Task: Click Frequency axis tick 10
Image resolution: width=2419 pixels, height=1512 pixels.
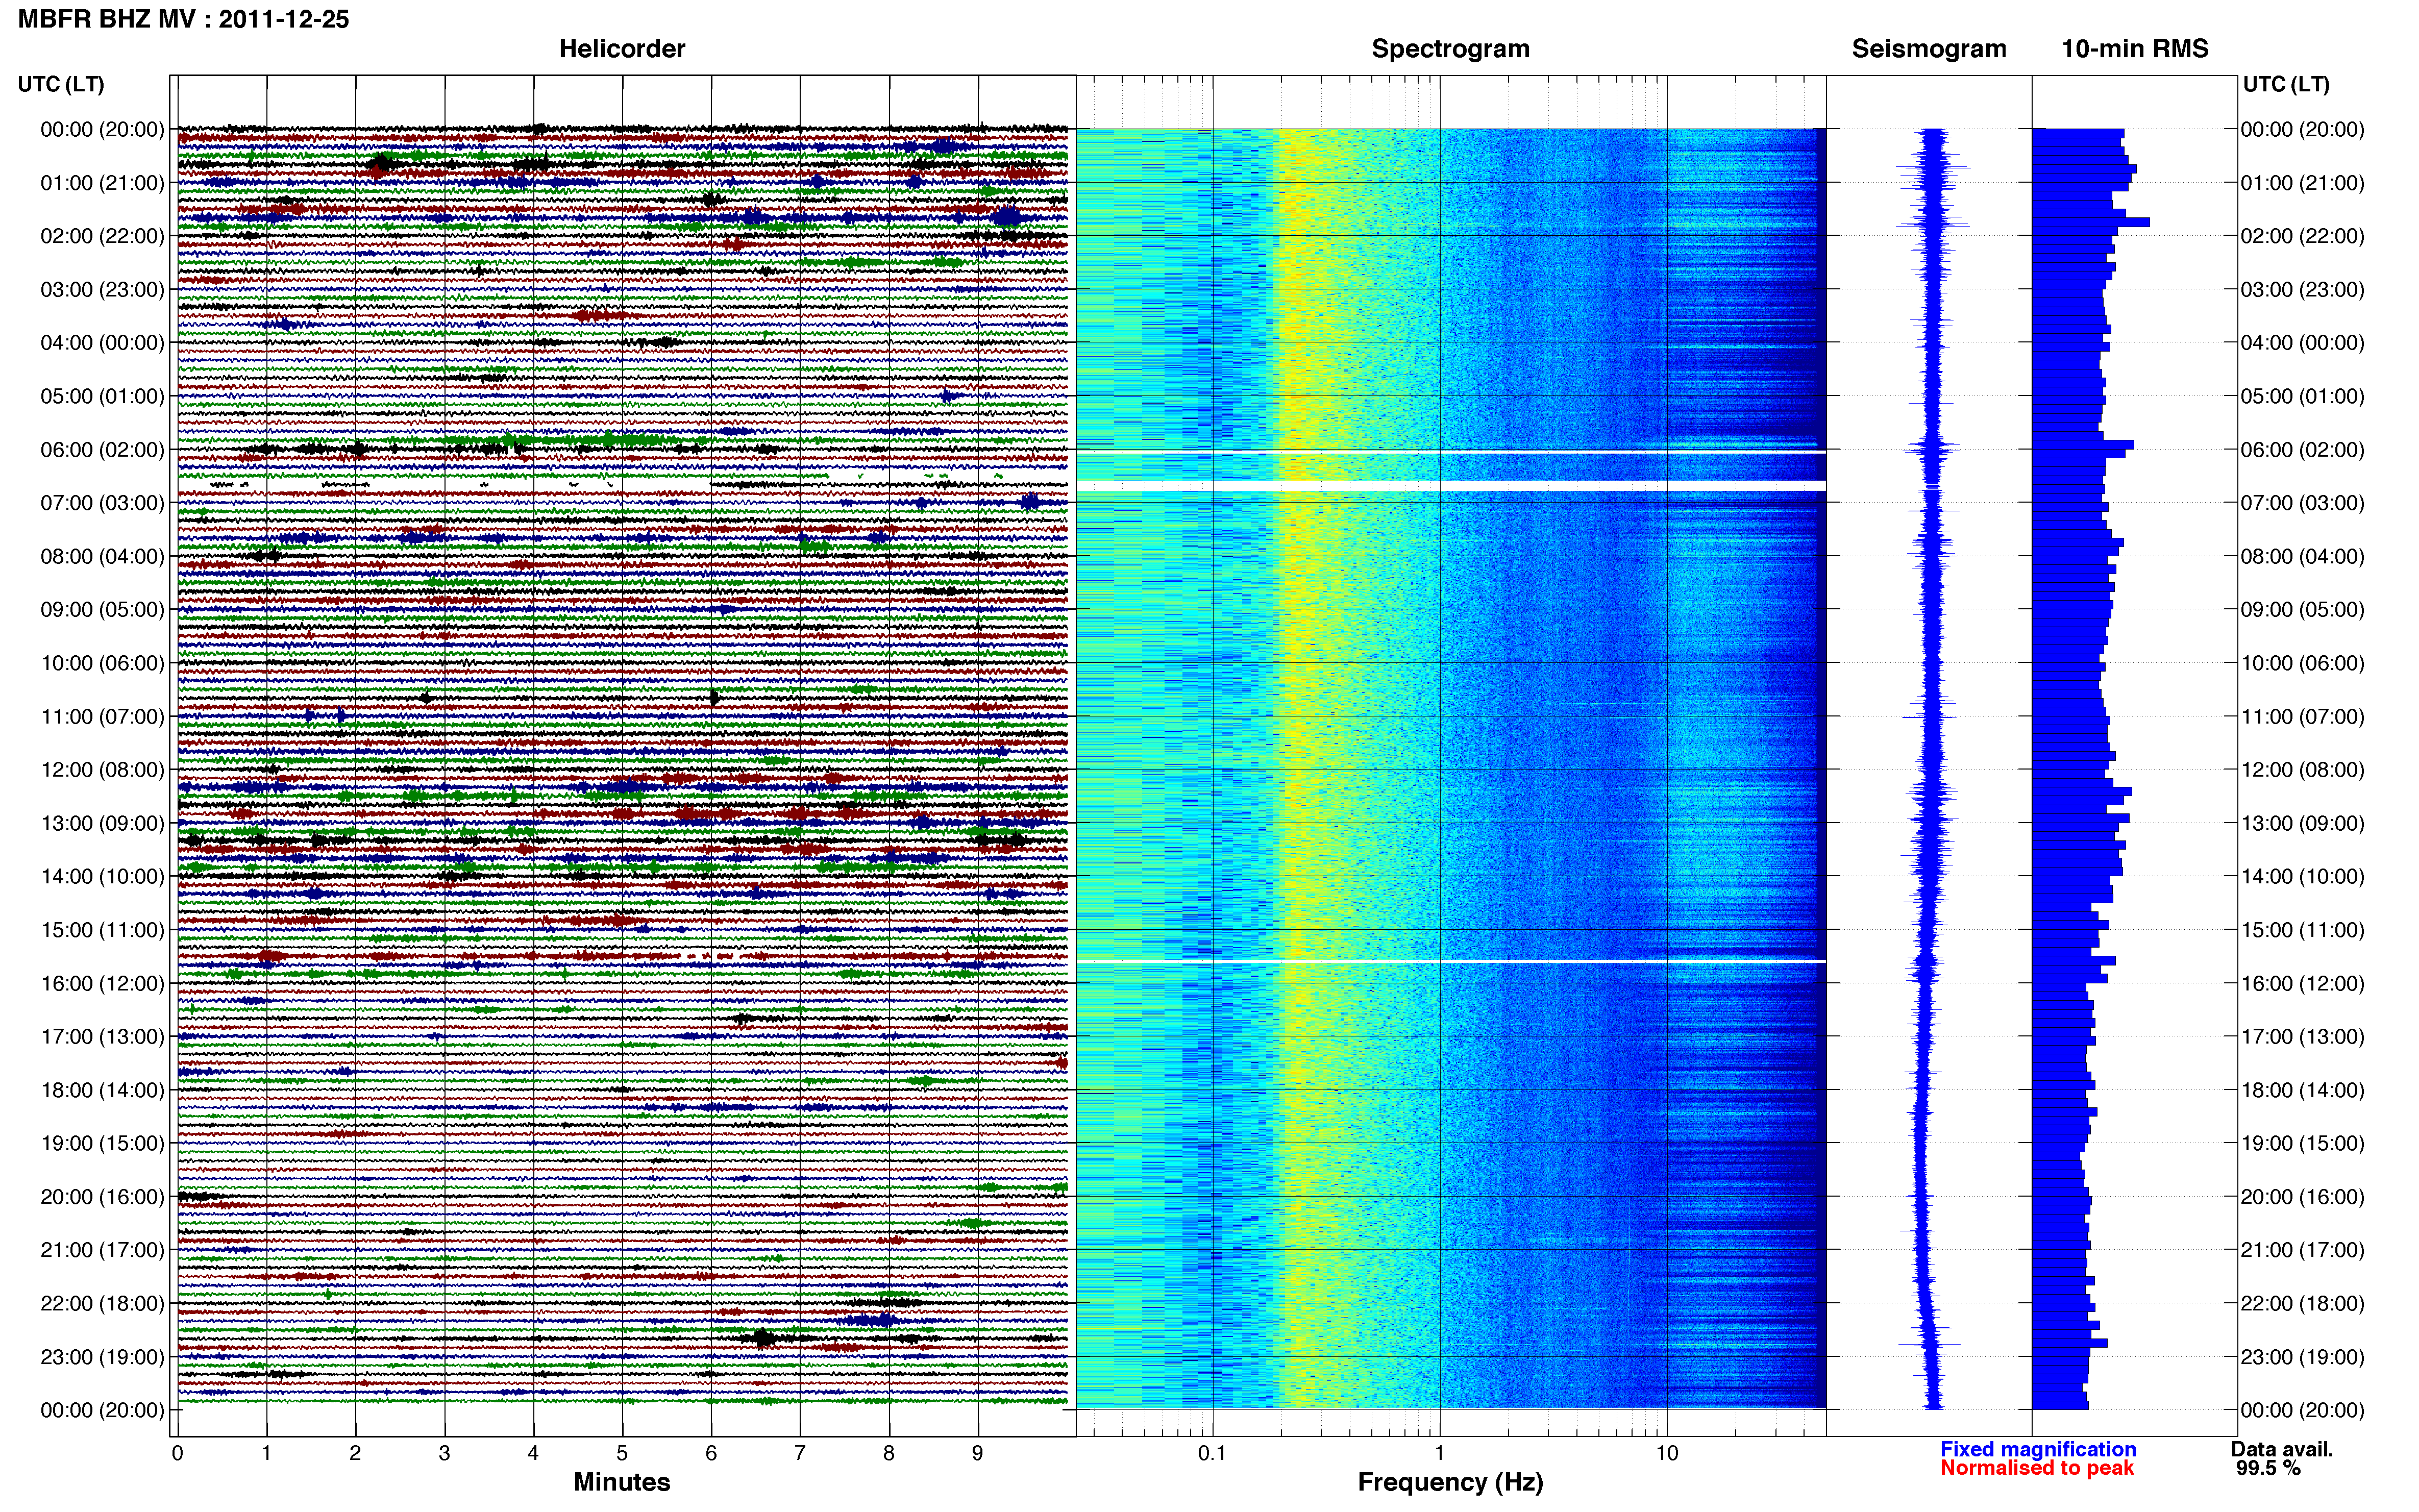Action: (x=1667, y=1454)
